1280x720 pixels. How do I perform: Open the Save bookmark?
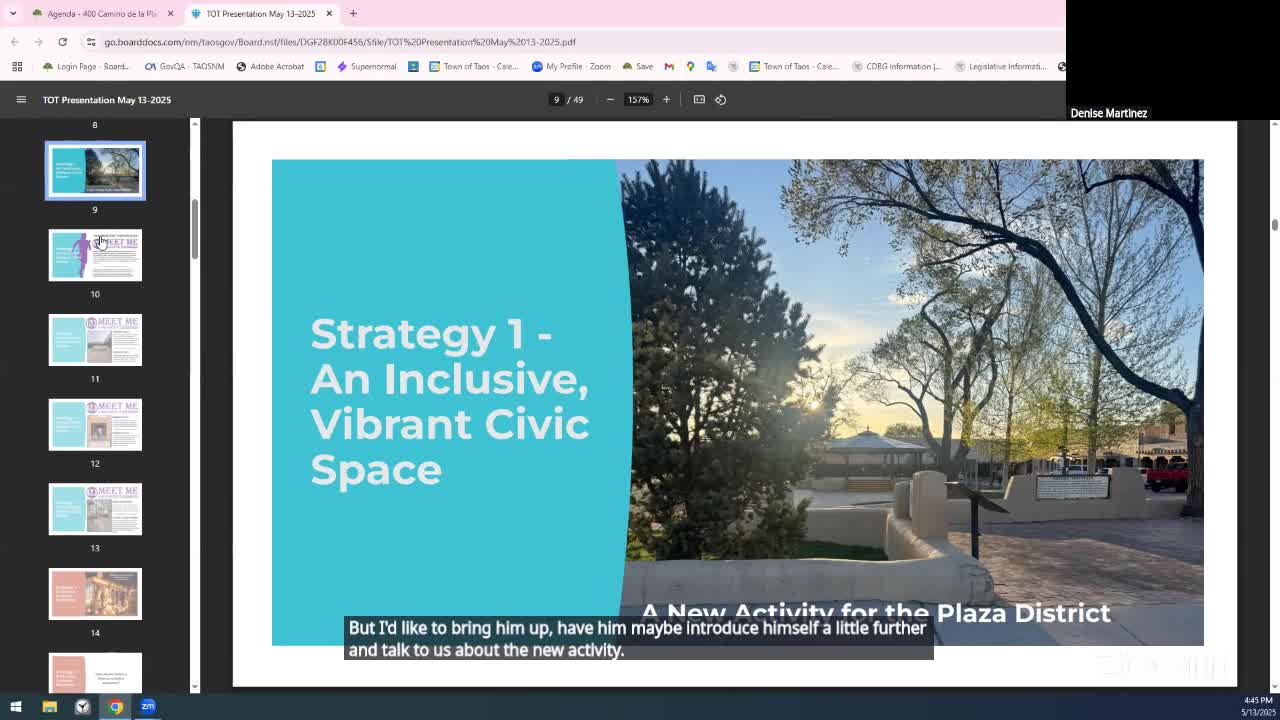(638, 66)
